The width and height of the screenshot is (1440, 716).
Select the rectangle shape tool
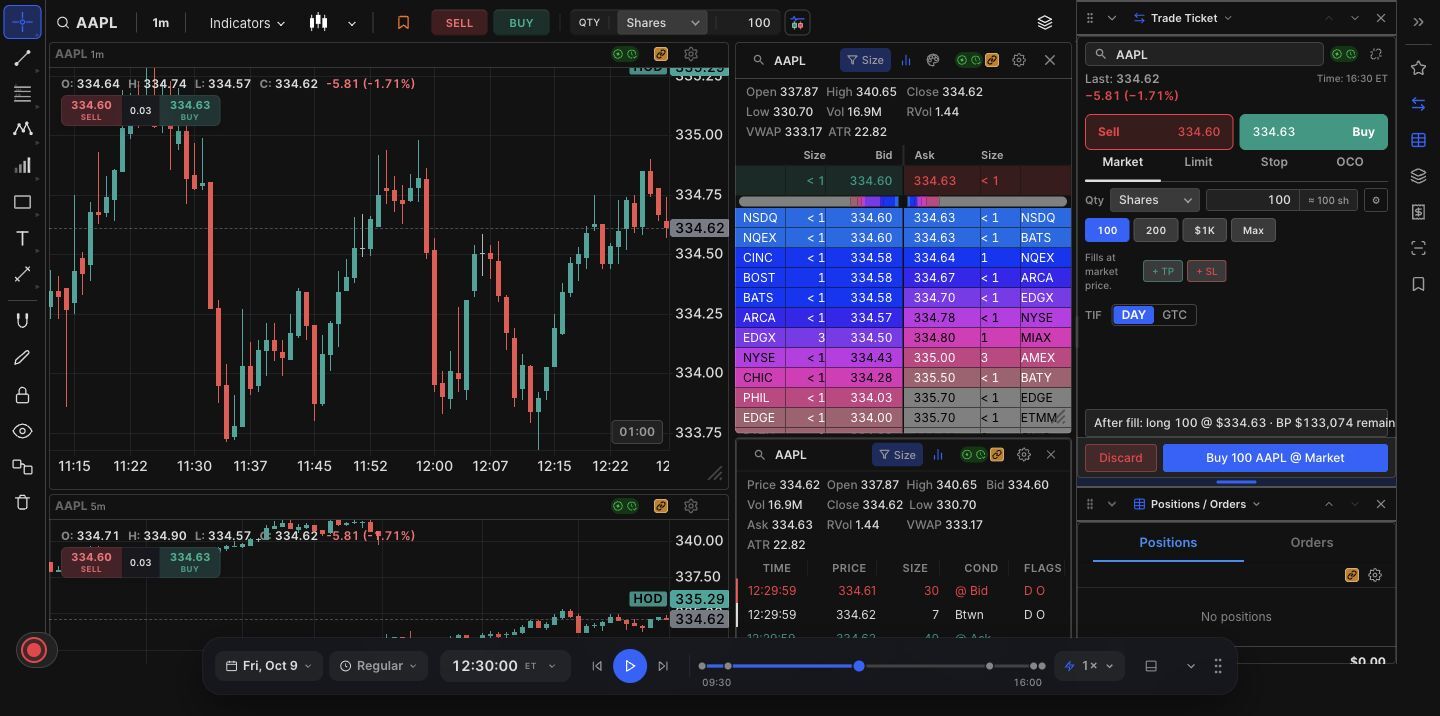22,202
